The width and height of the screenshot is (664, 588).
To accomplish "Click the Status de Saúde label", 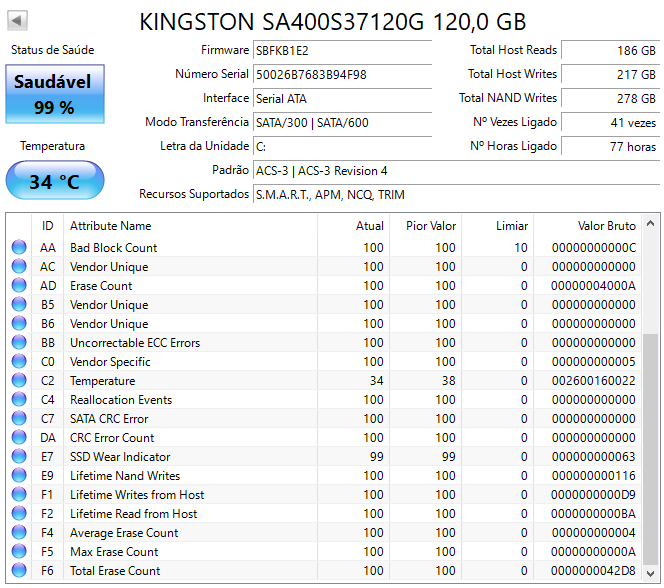I will tap(53, 50).
